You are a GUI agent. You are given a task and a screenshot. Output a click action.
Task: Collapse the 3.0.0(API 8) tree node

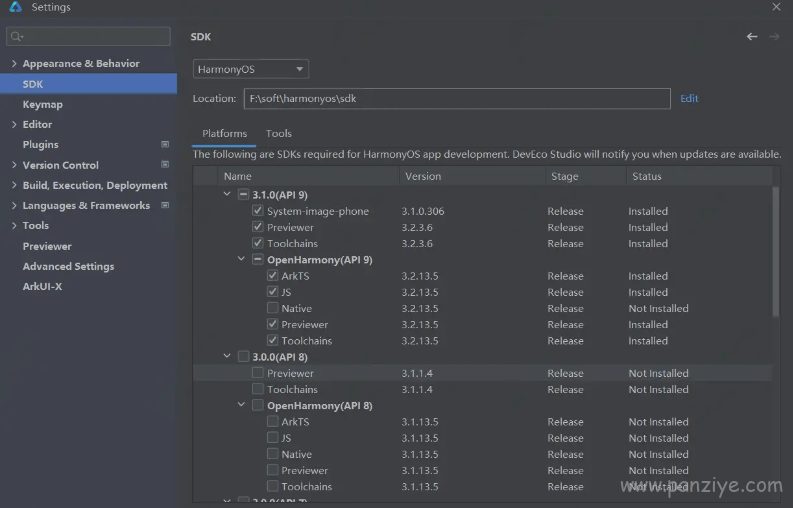point(227,356)
